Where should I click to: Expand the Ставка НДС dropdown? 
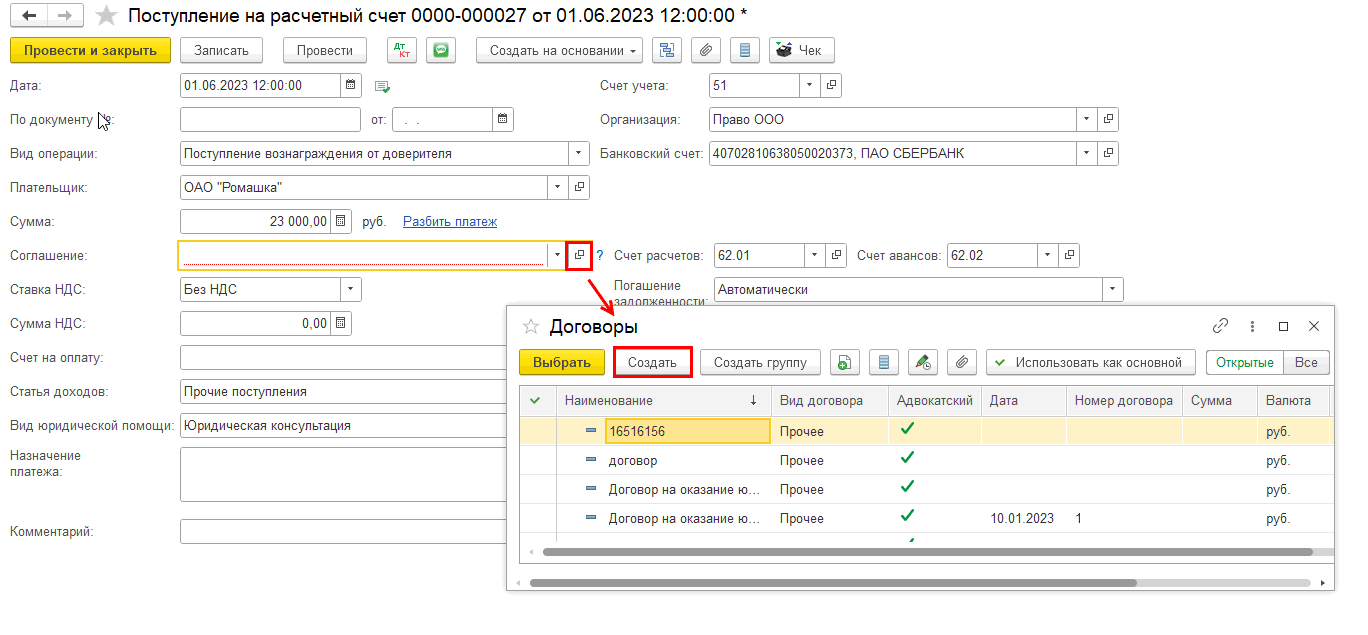[x=350, y=290]
